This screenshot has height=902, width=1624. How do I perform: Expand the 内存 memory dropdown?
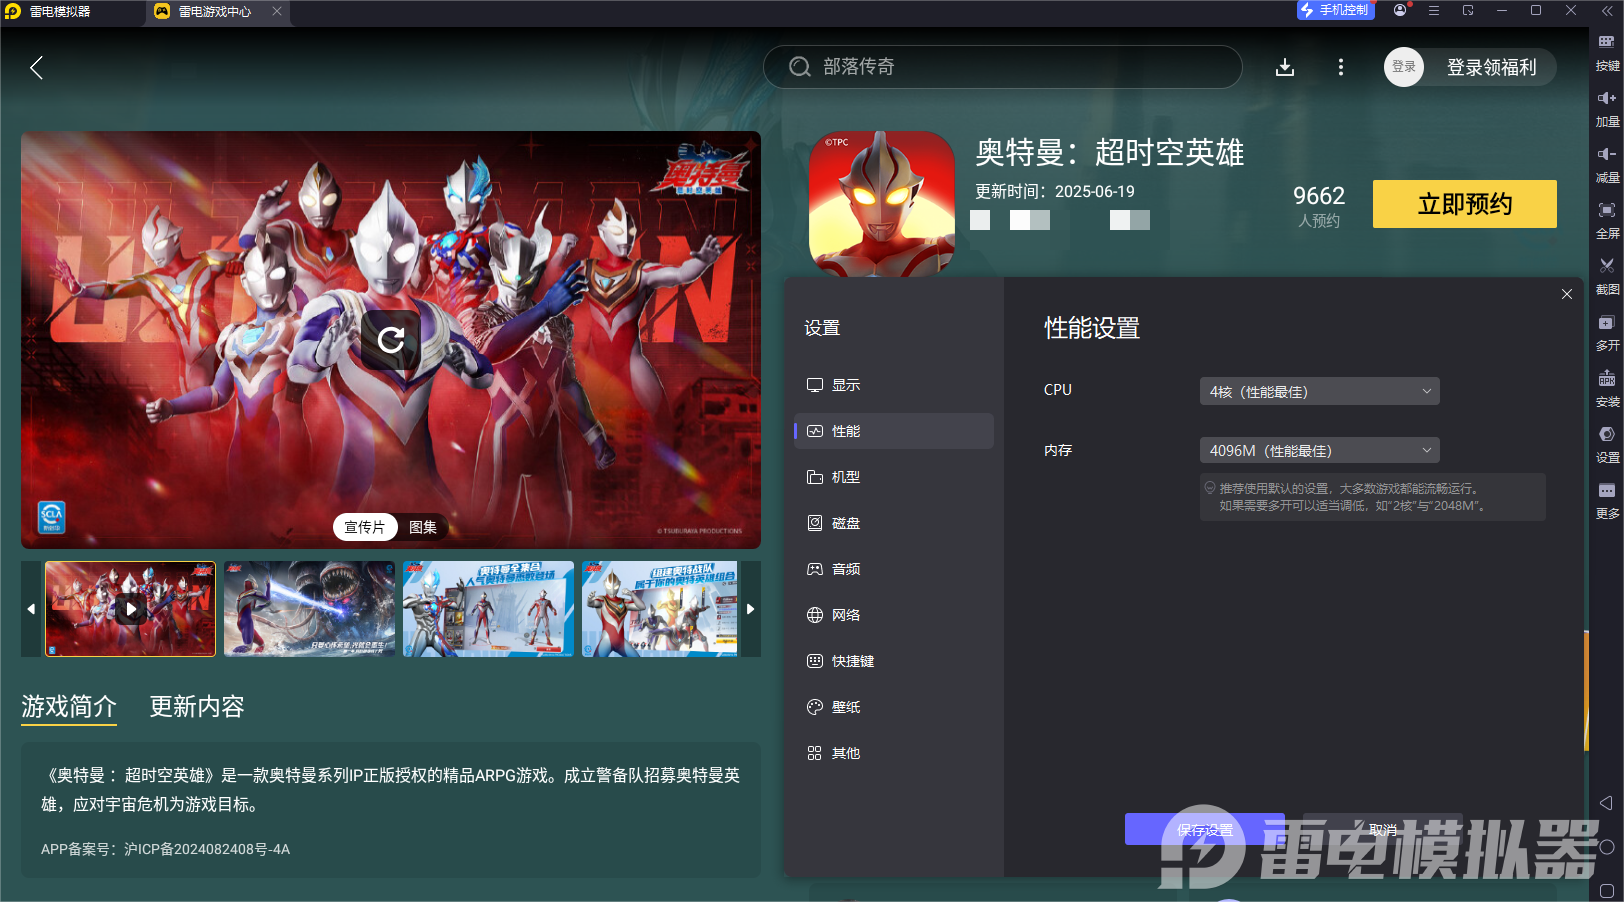(x=1319, y=451)
